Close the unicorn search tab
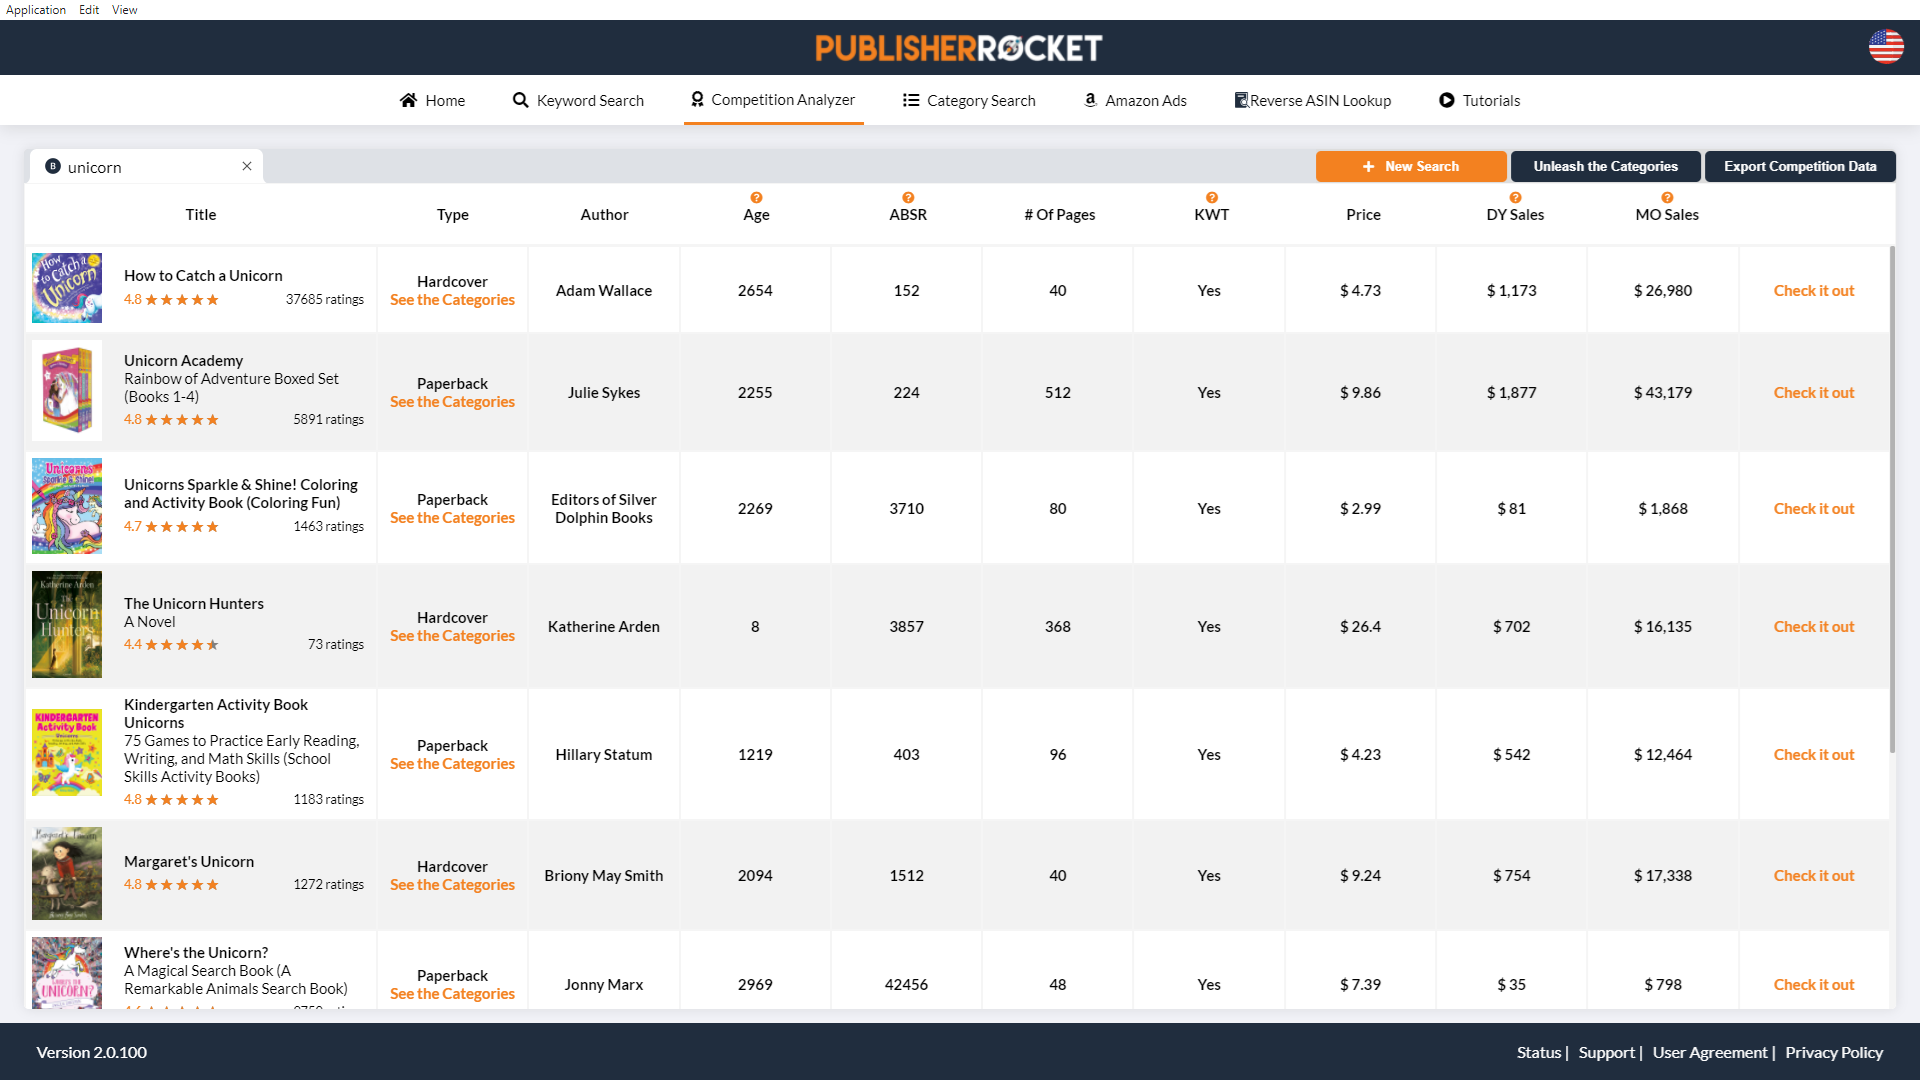The width and height of the screenshot is (1920, 1080). (x=247, y=166)
